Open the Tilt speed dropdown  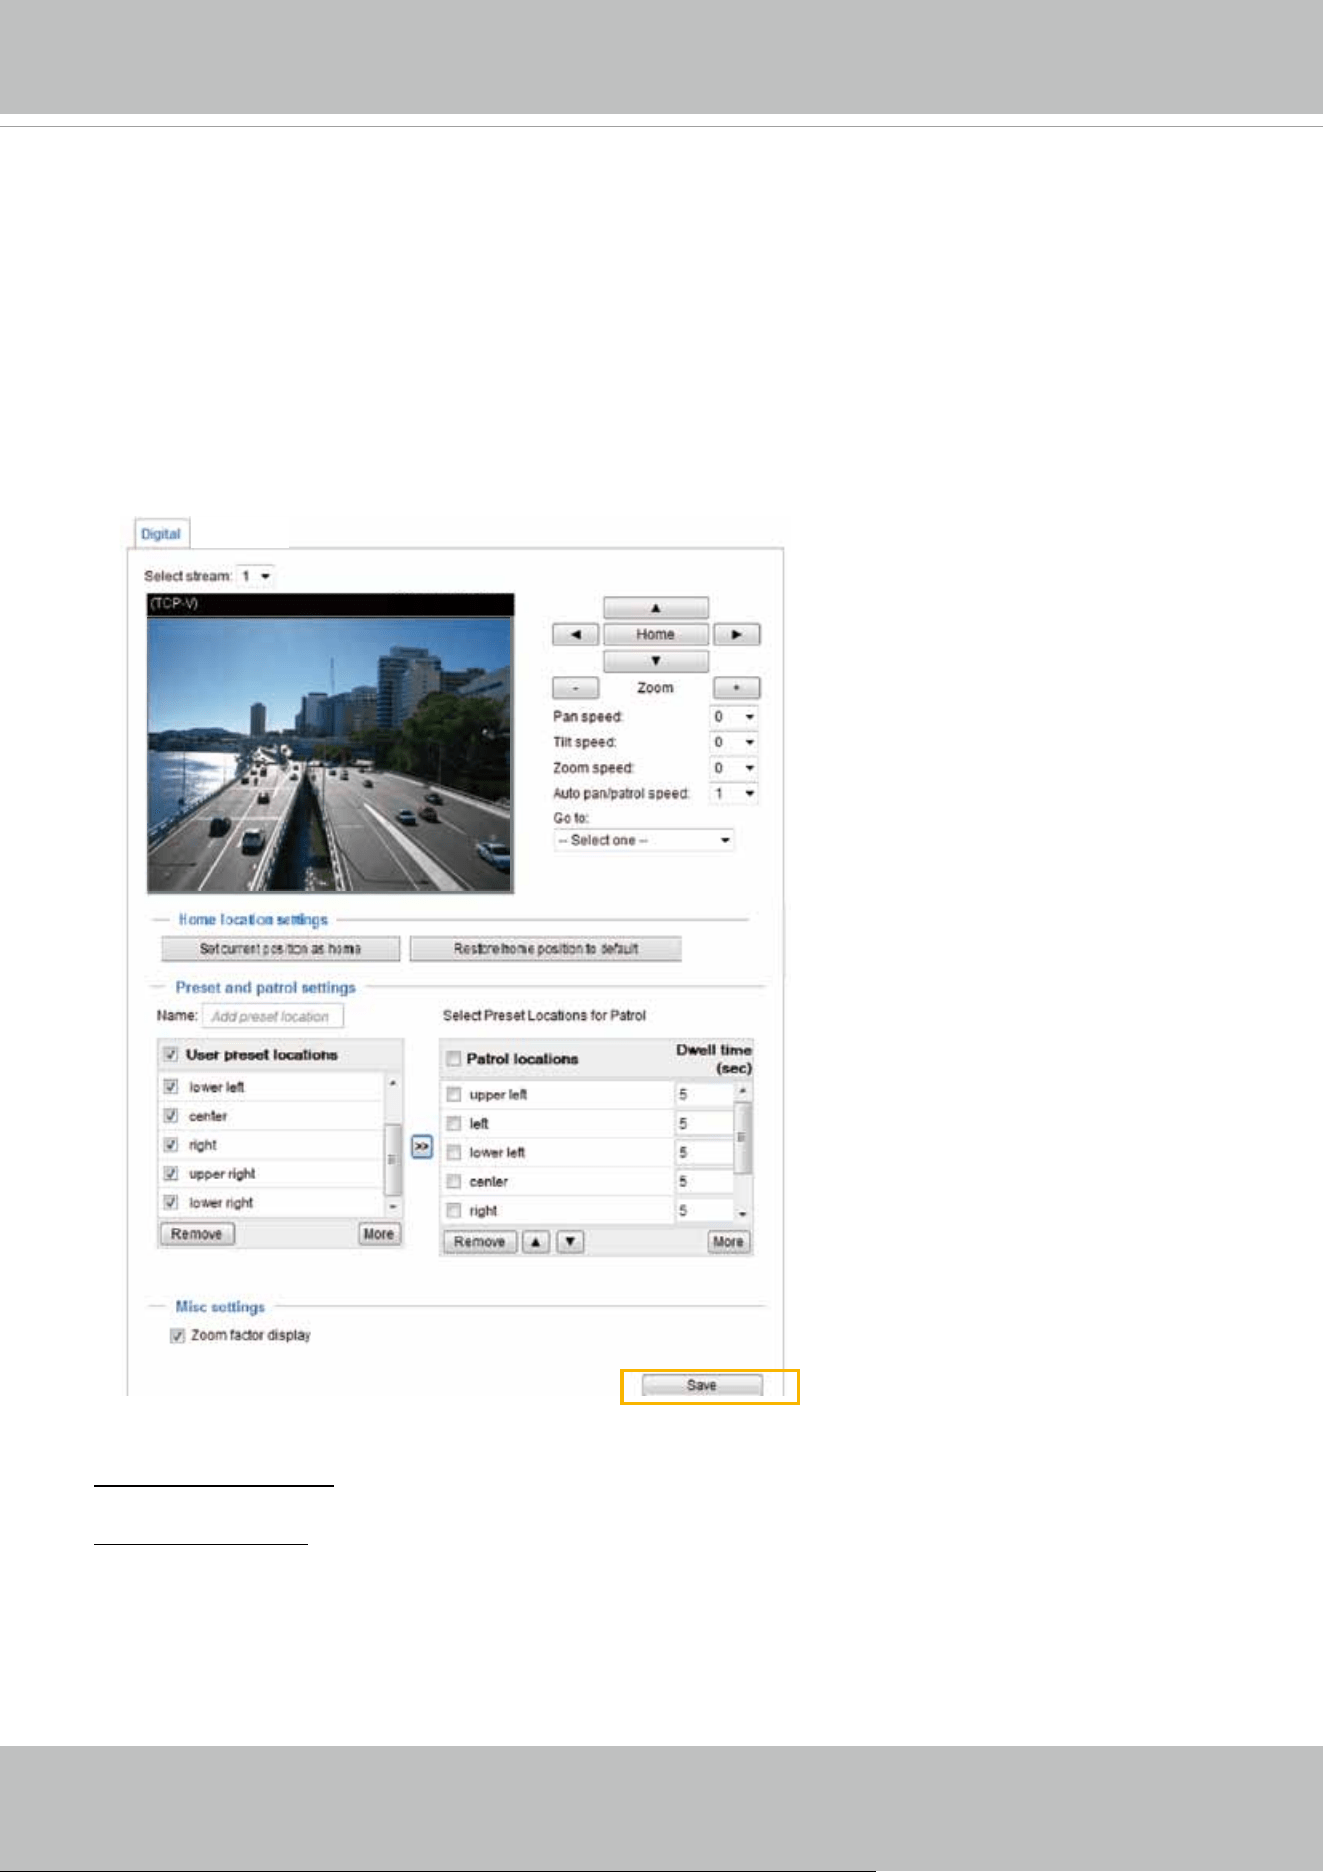tap(734, 742)
